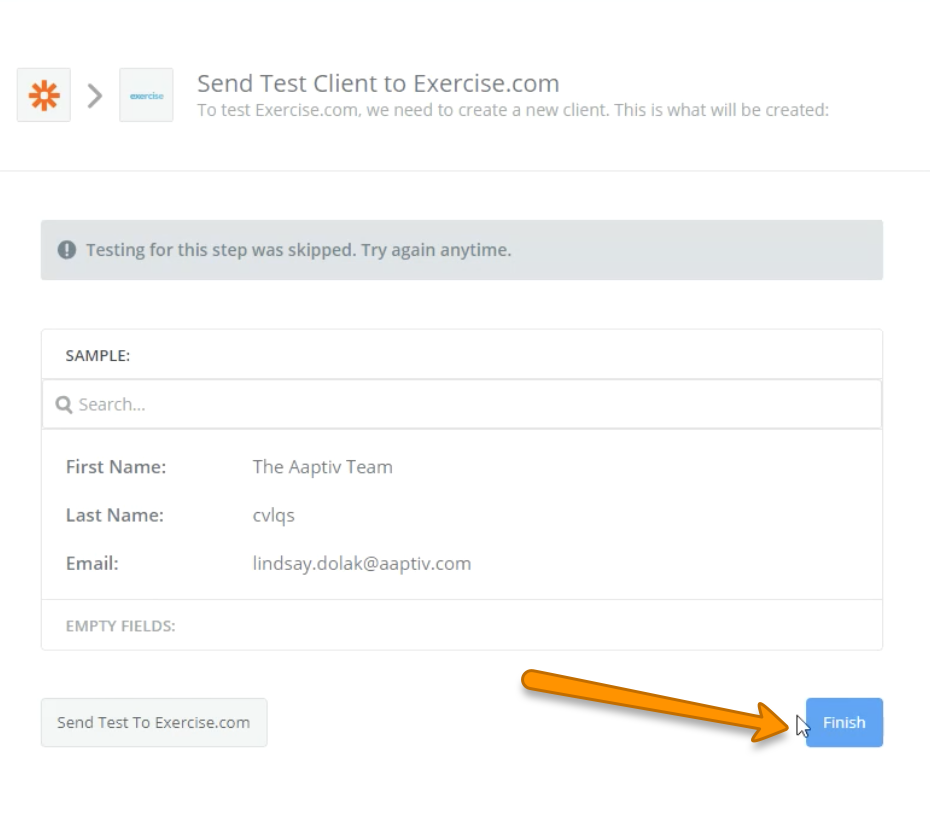The width and height of the screenshot is (930, 826).
Task: Click the orange Zapier trigger app icon
Action: pyautogui.click(x=44, y=95)
